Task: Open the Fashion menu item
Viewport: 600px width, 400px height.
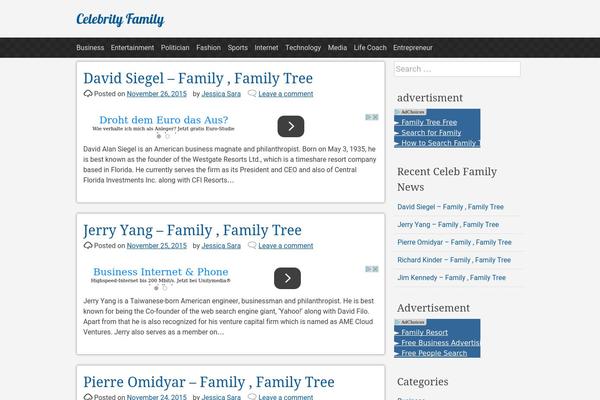Action: coord(209,48)
